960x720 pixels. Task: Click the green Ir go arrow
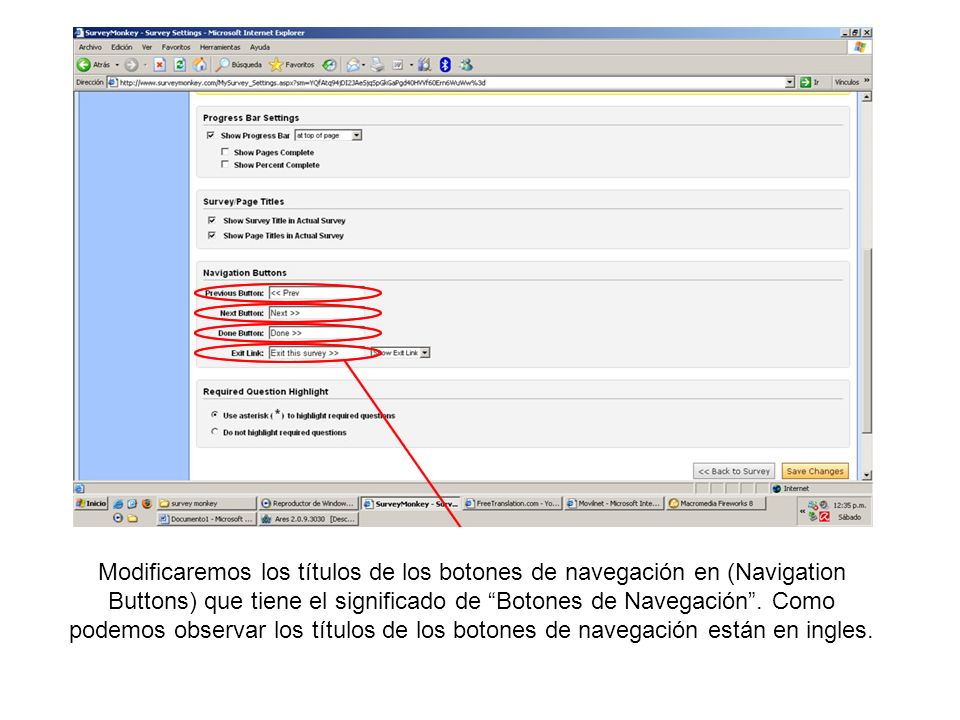806,82
